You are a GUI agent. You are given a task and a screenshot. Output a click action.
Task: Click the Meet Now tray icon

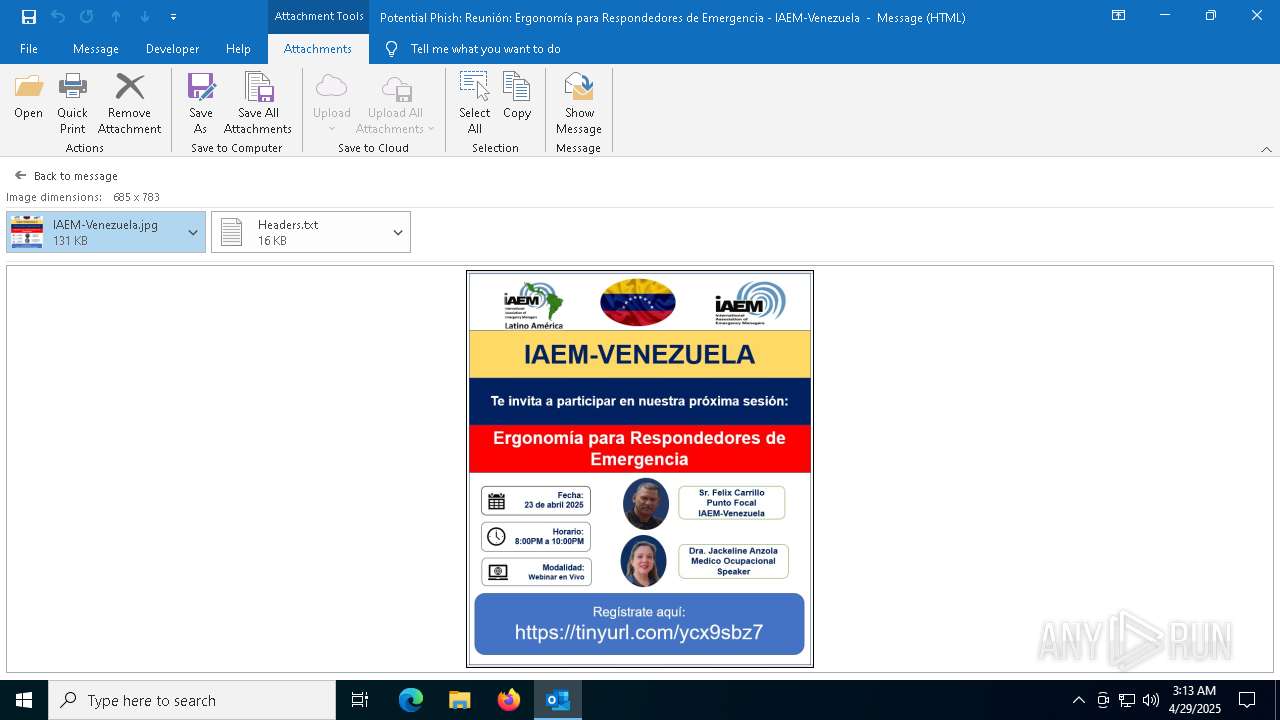[x=1103, y=700]
